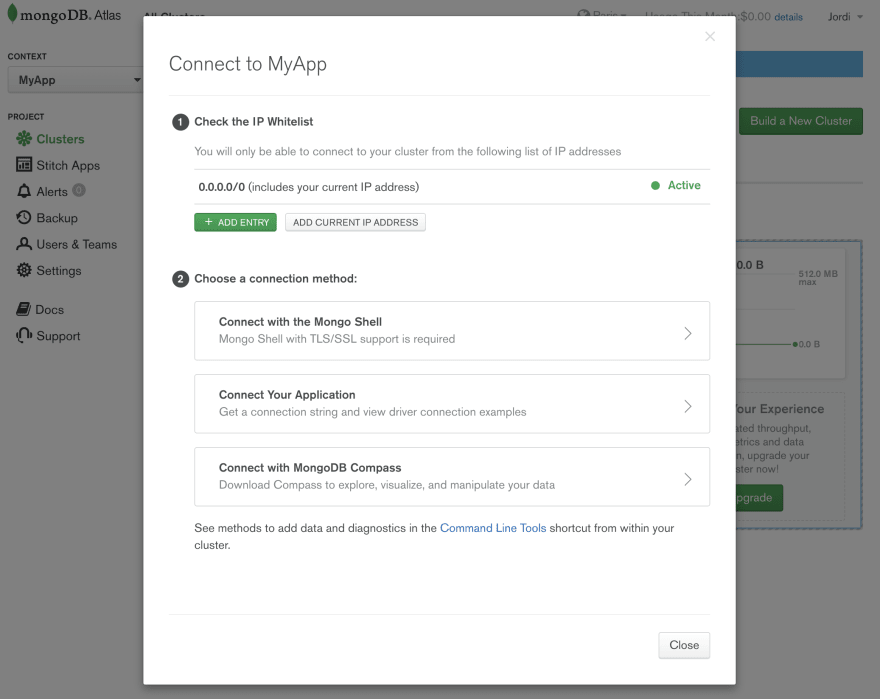Click the Users & Teams person icon

pyautogui.click(x=24, y=244)
